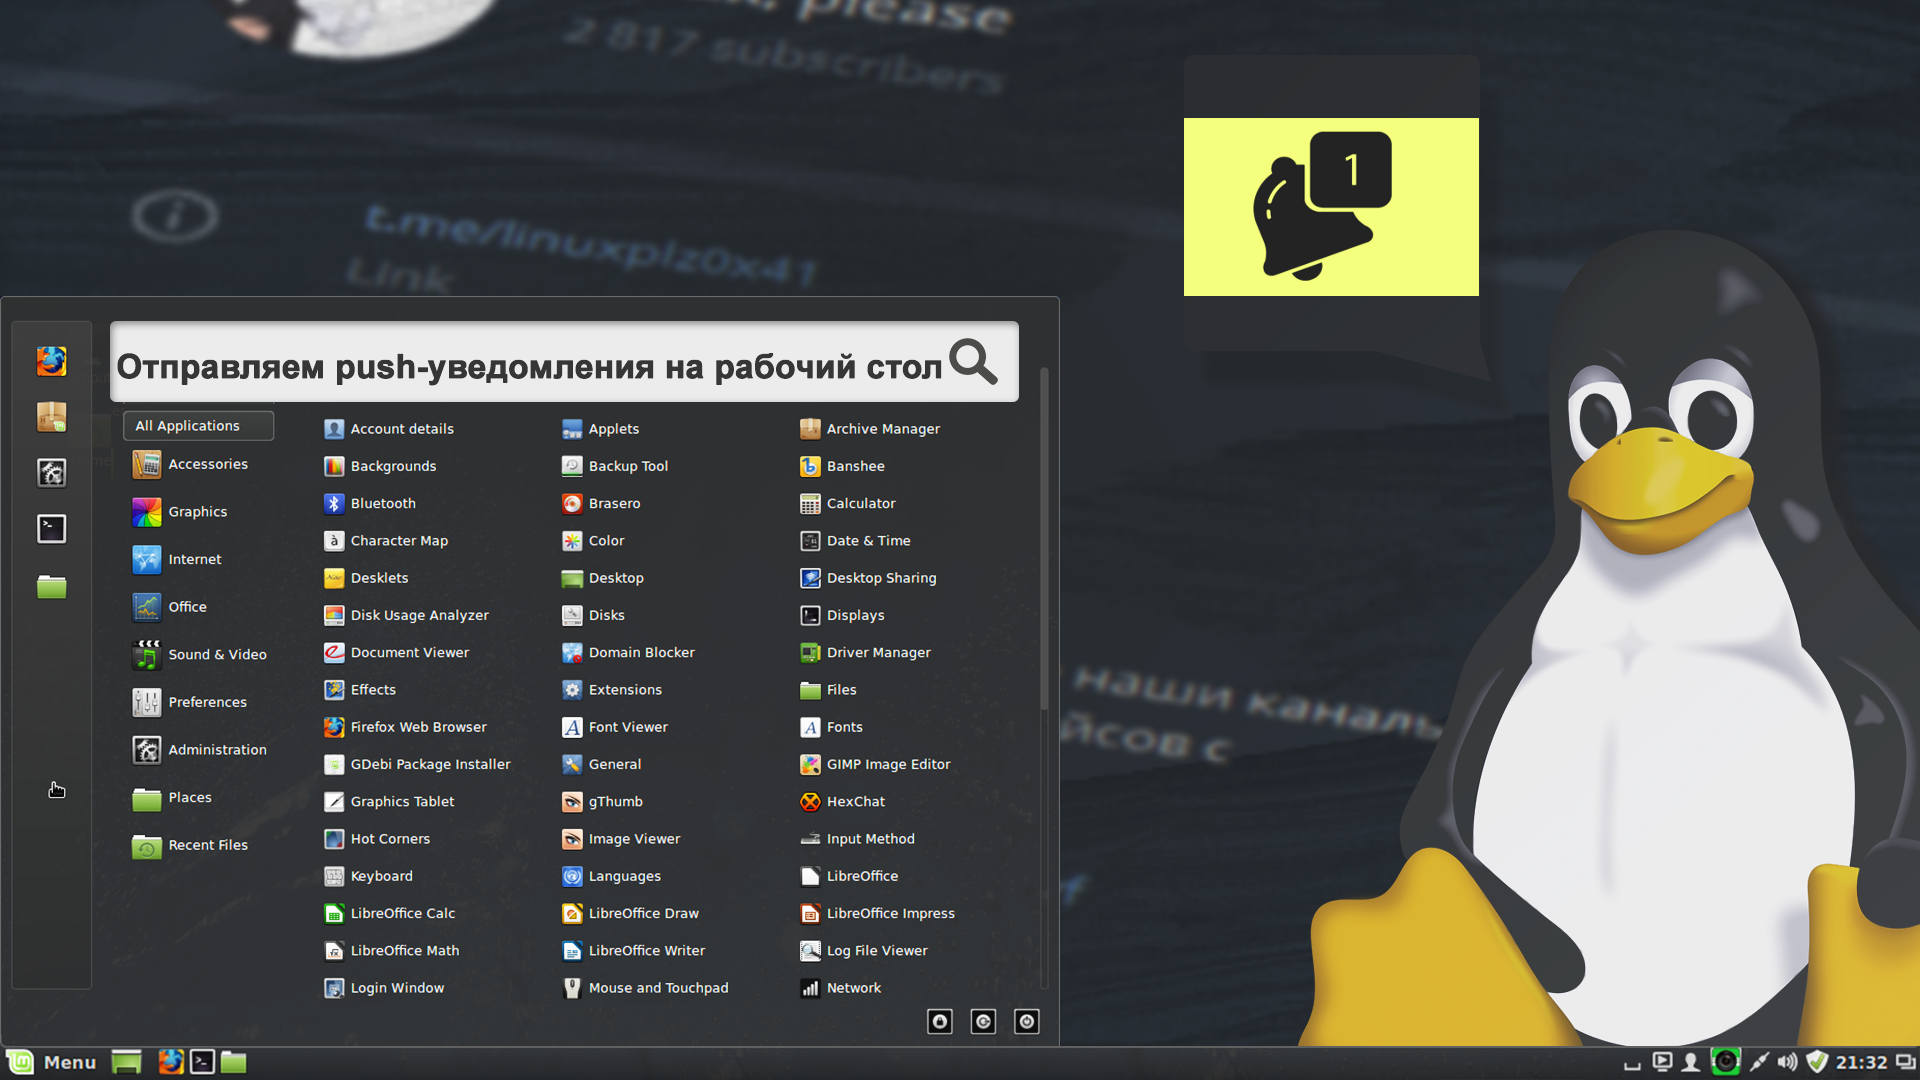Click the menu search input field

[530, 365]
